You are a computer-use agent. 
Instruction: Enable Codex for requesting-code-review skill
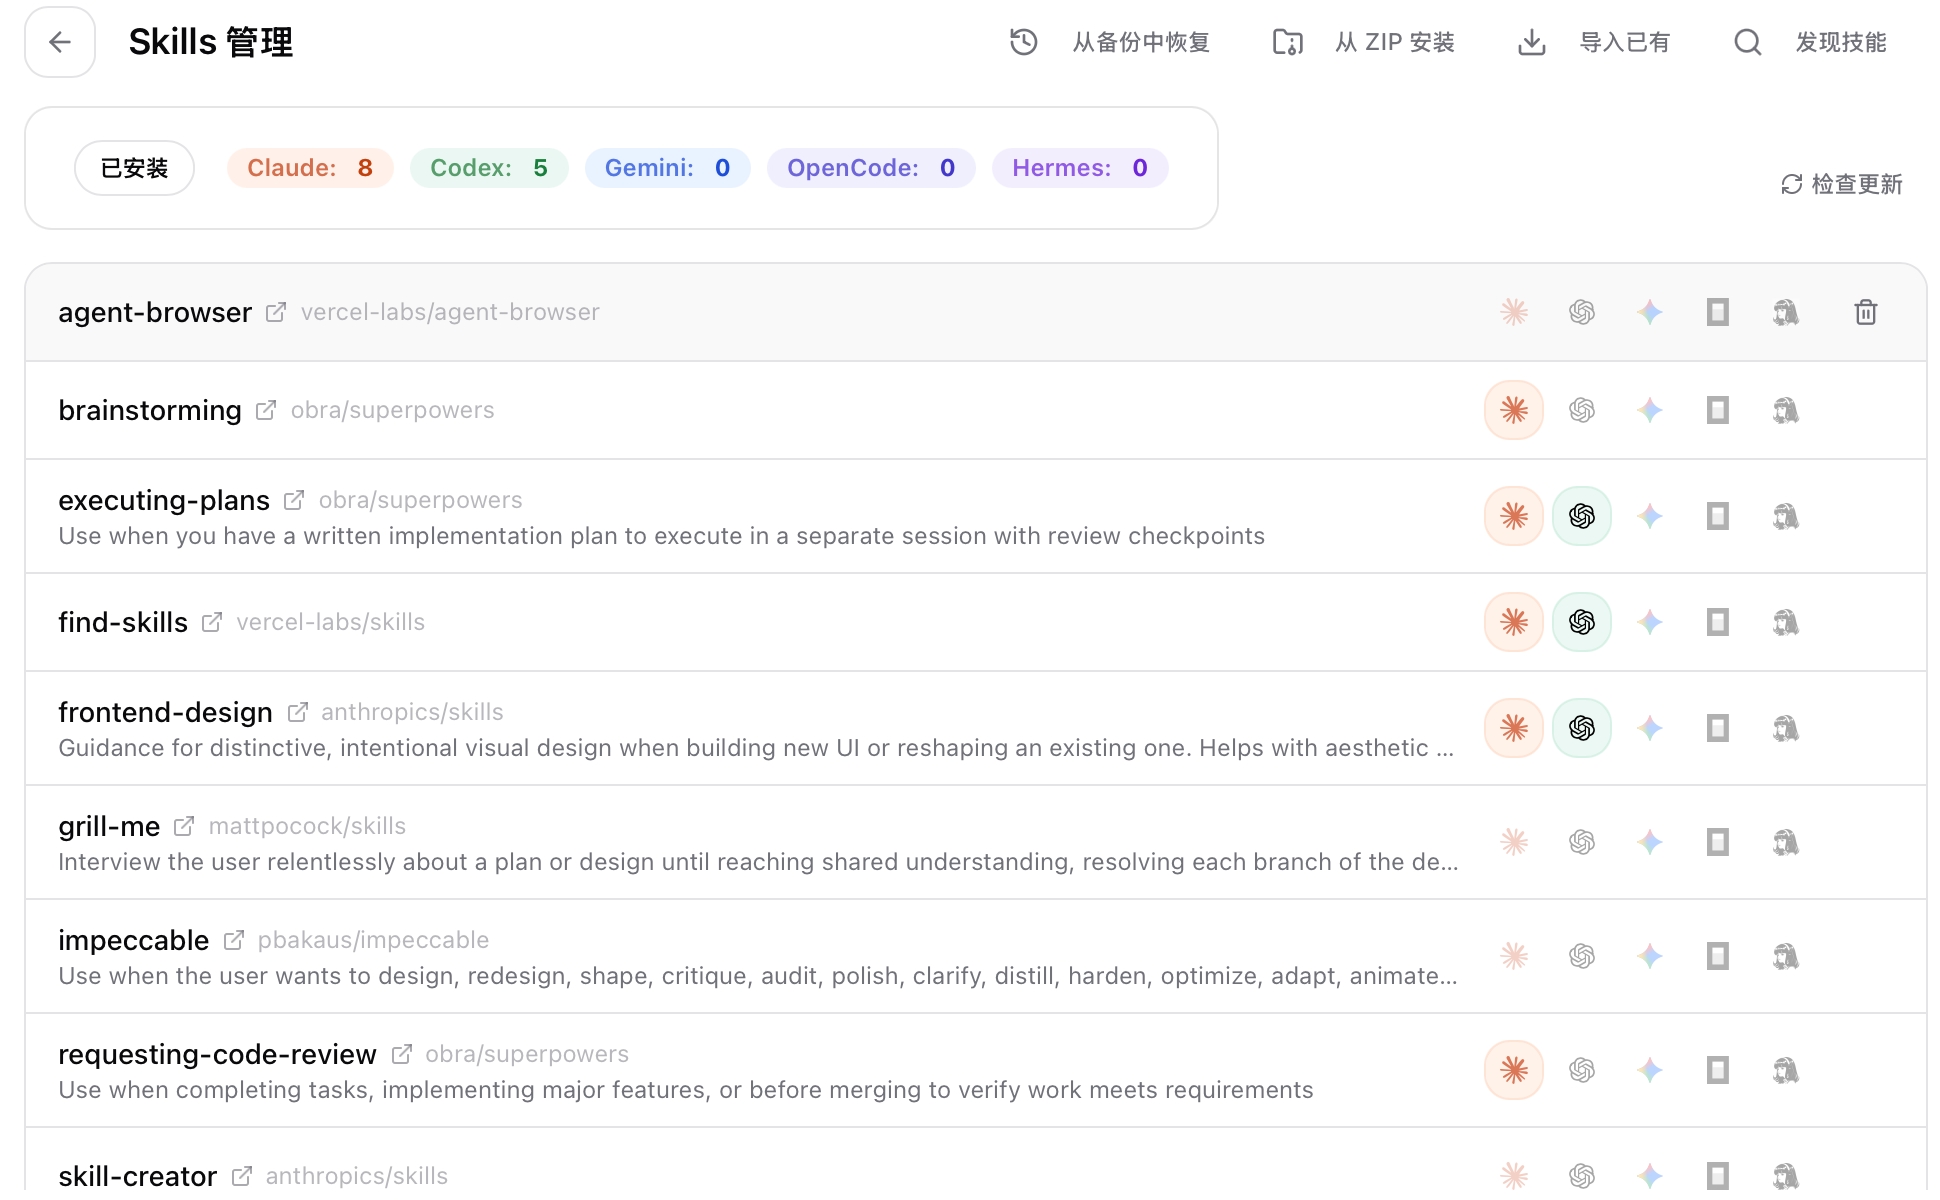click(1582, 1070)
